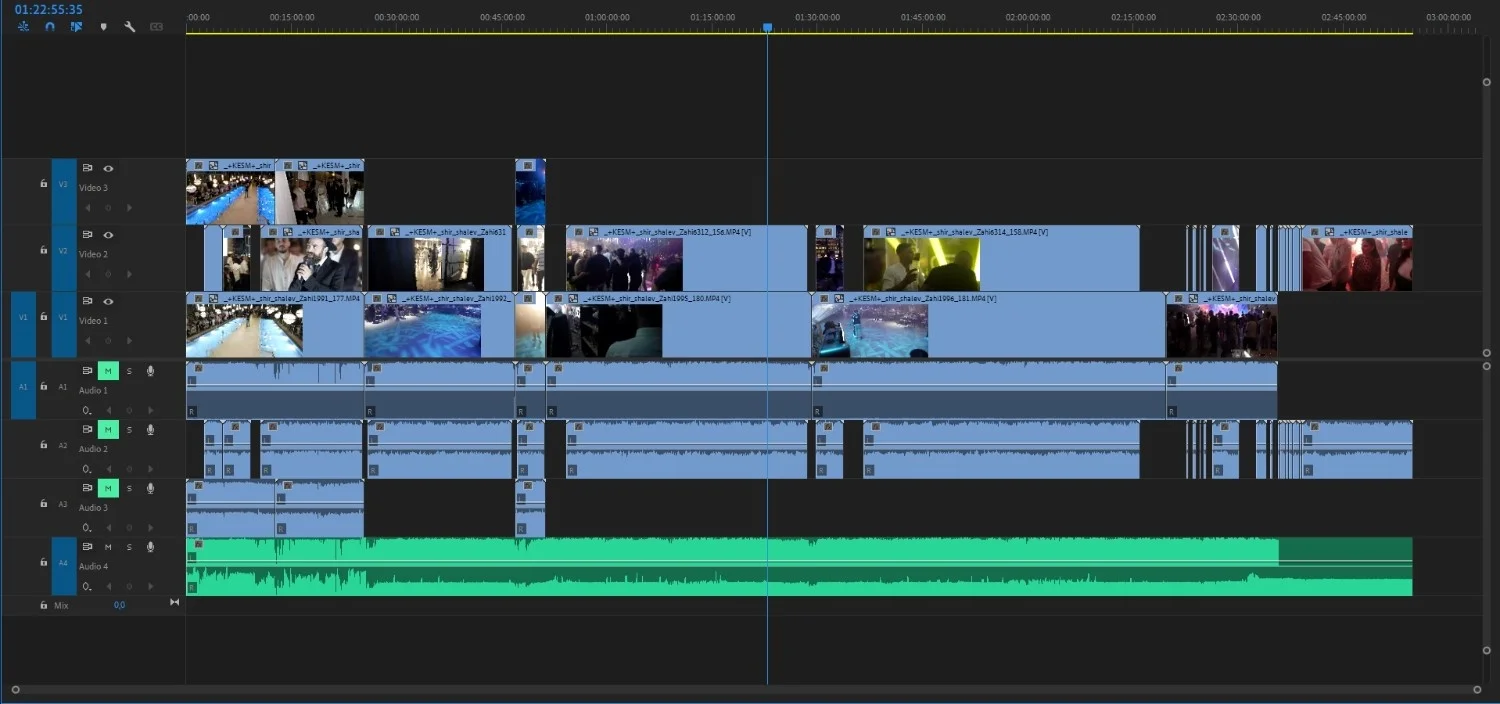
Task: Open Audio 1 keyframe display dropdown
Action: (87, 410)
